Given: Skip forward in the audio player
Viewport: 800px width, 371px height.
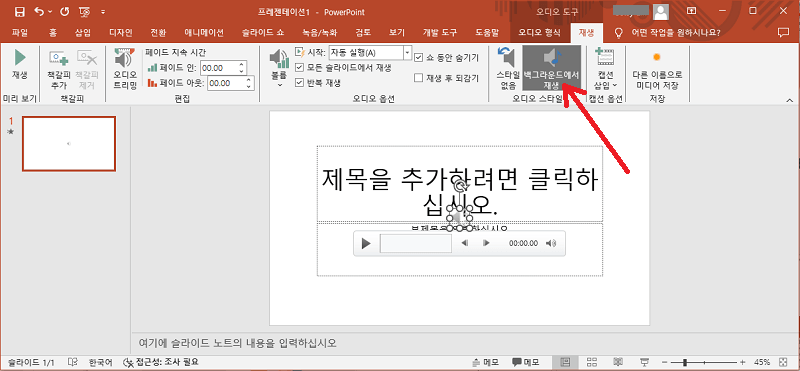Looking at the screenshot, I should coord(486,243).
